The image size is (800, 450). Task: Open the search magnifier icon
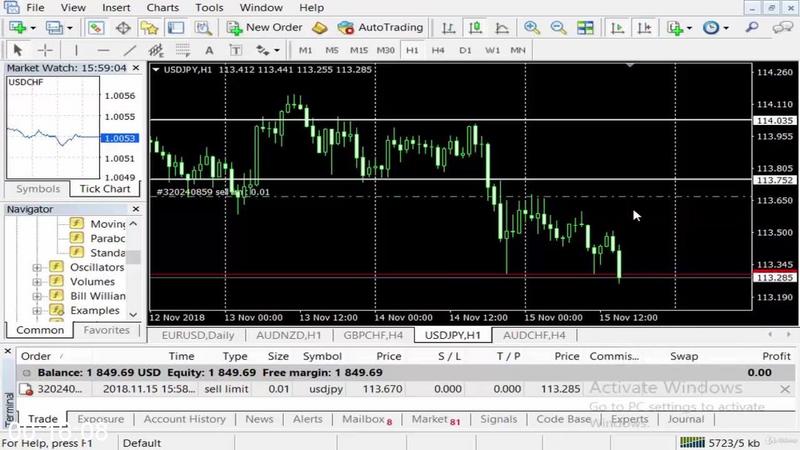(752, 28)
